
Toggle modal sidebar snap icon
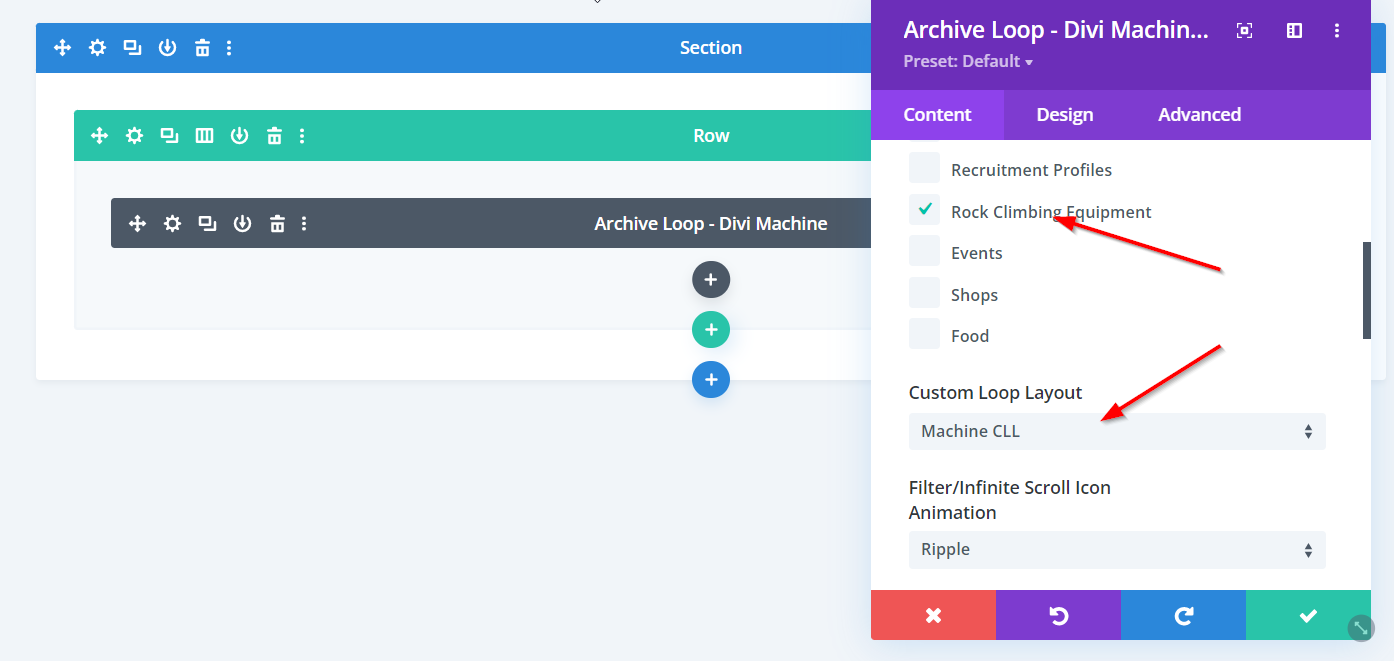1294,31
